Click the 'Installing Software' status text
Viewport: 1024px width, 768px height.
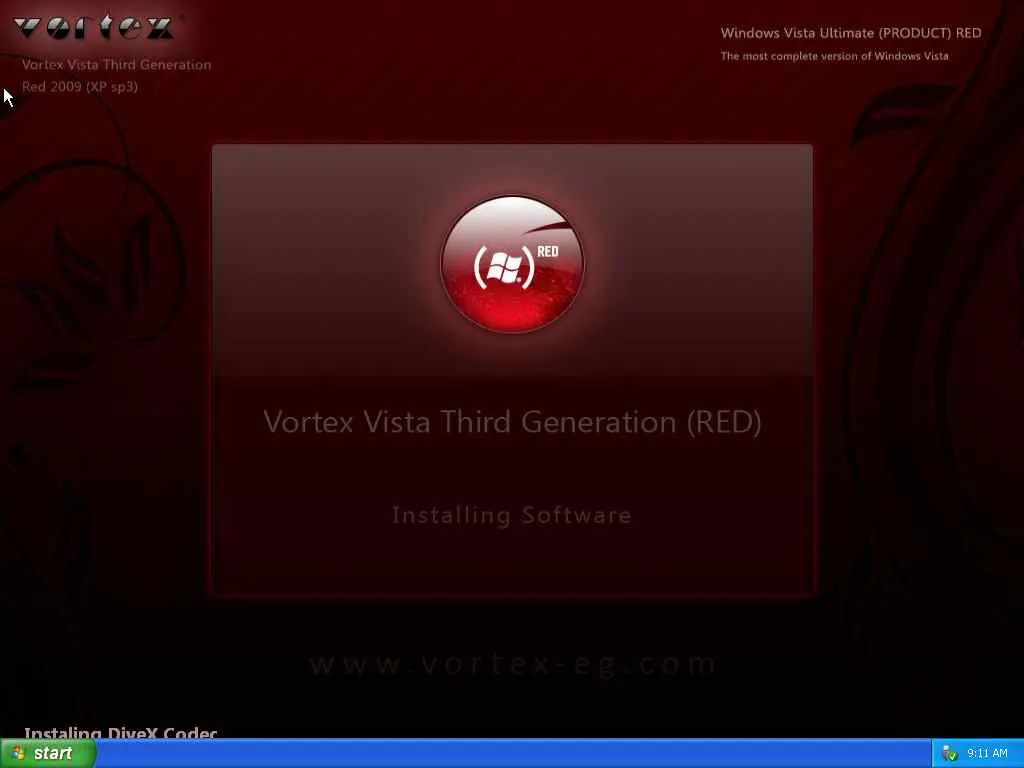coord(511,515)
